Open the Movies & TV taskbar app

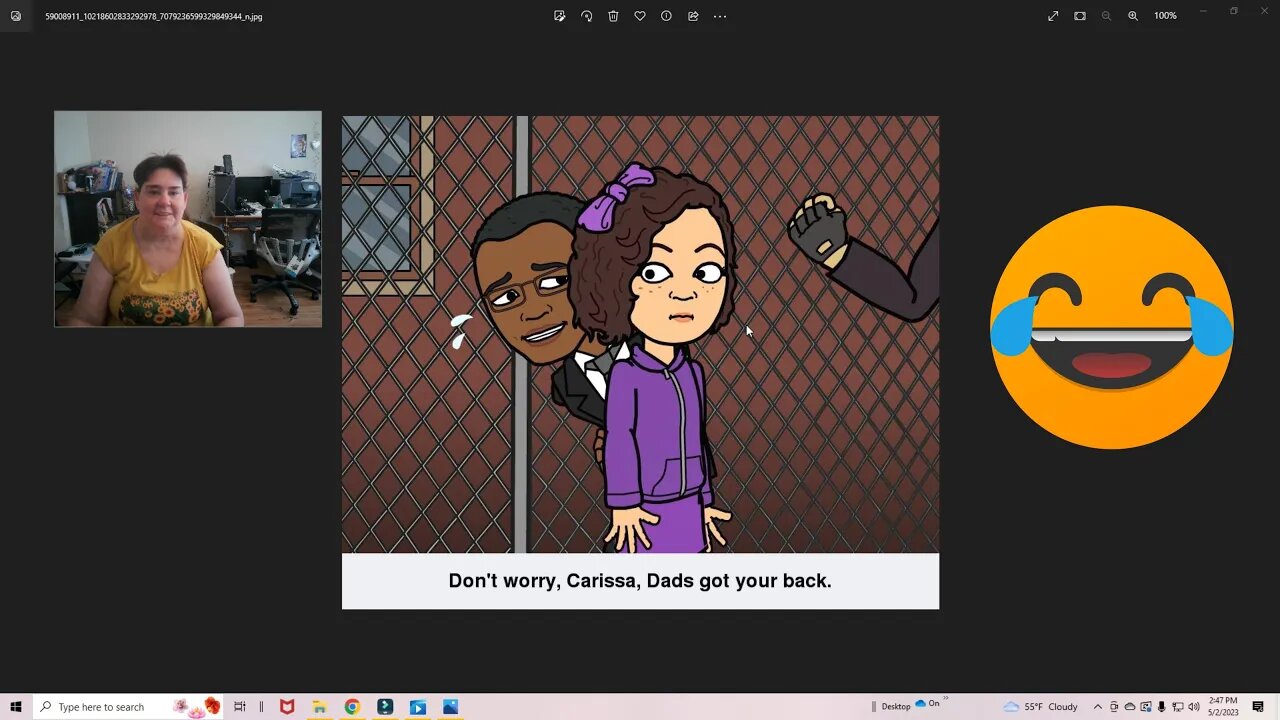tap(418, 707)
